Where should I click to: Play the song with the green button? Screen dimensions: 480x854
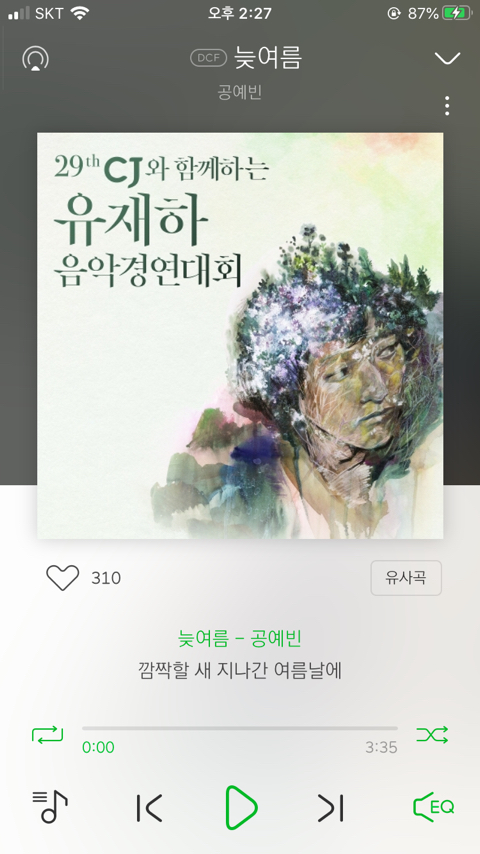point(241,807)
